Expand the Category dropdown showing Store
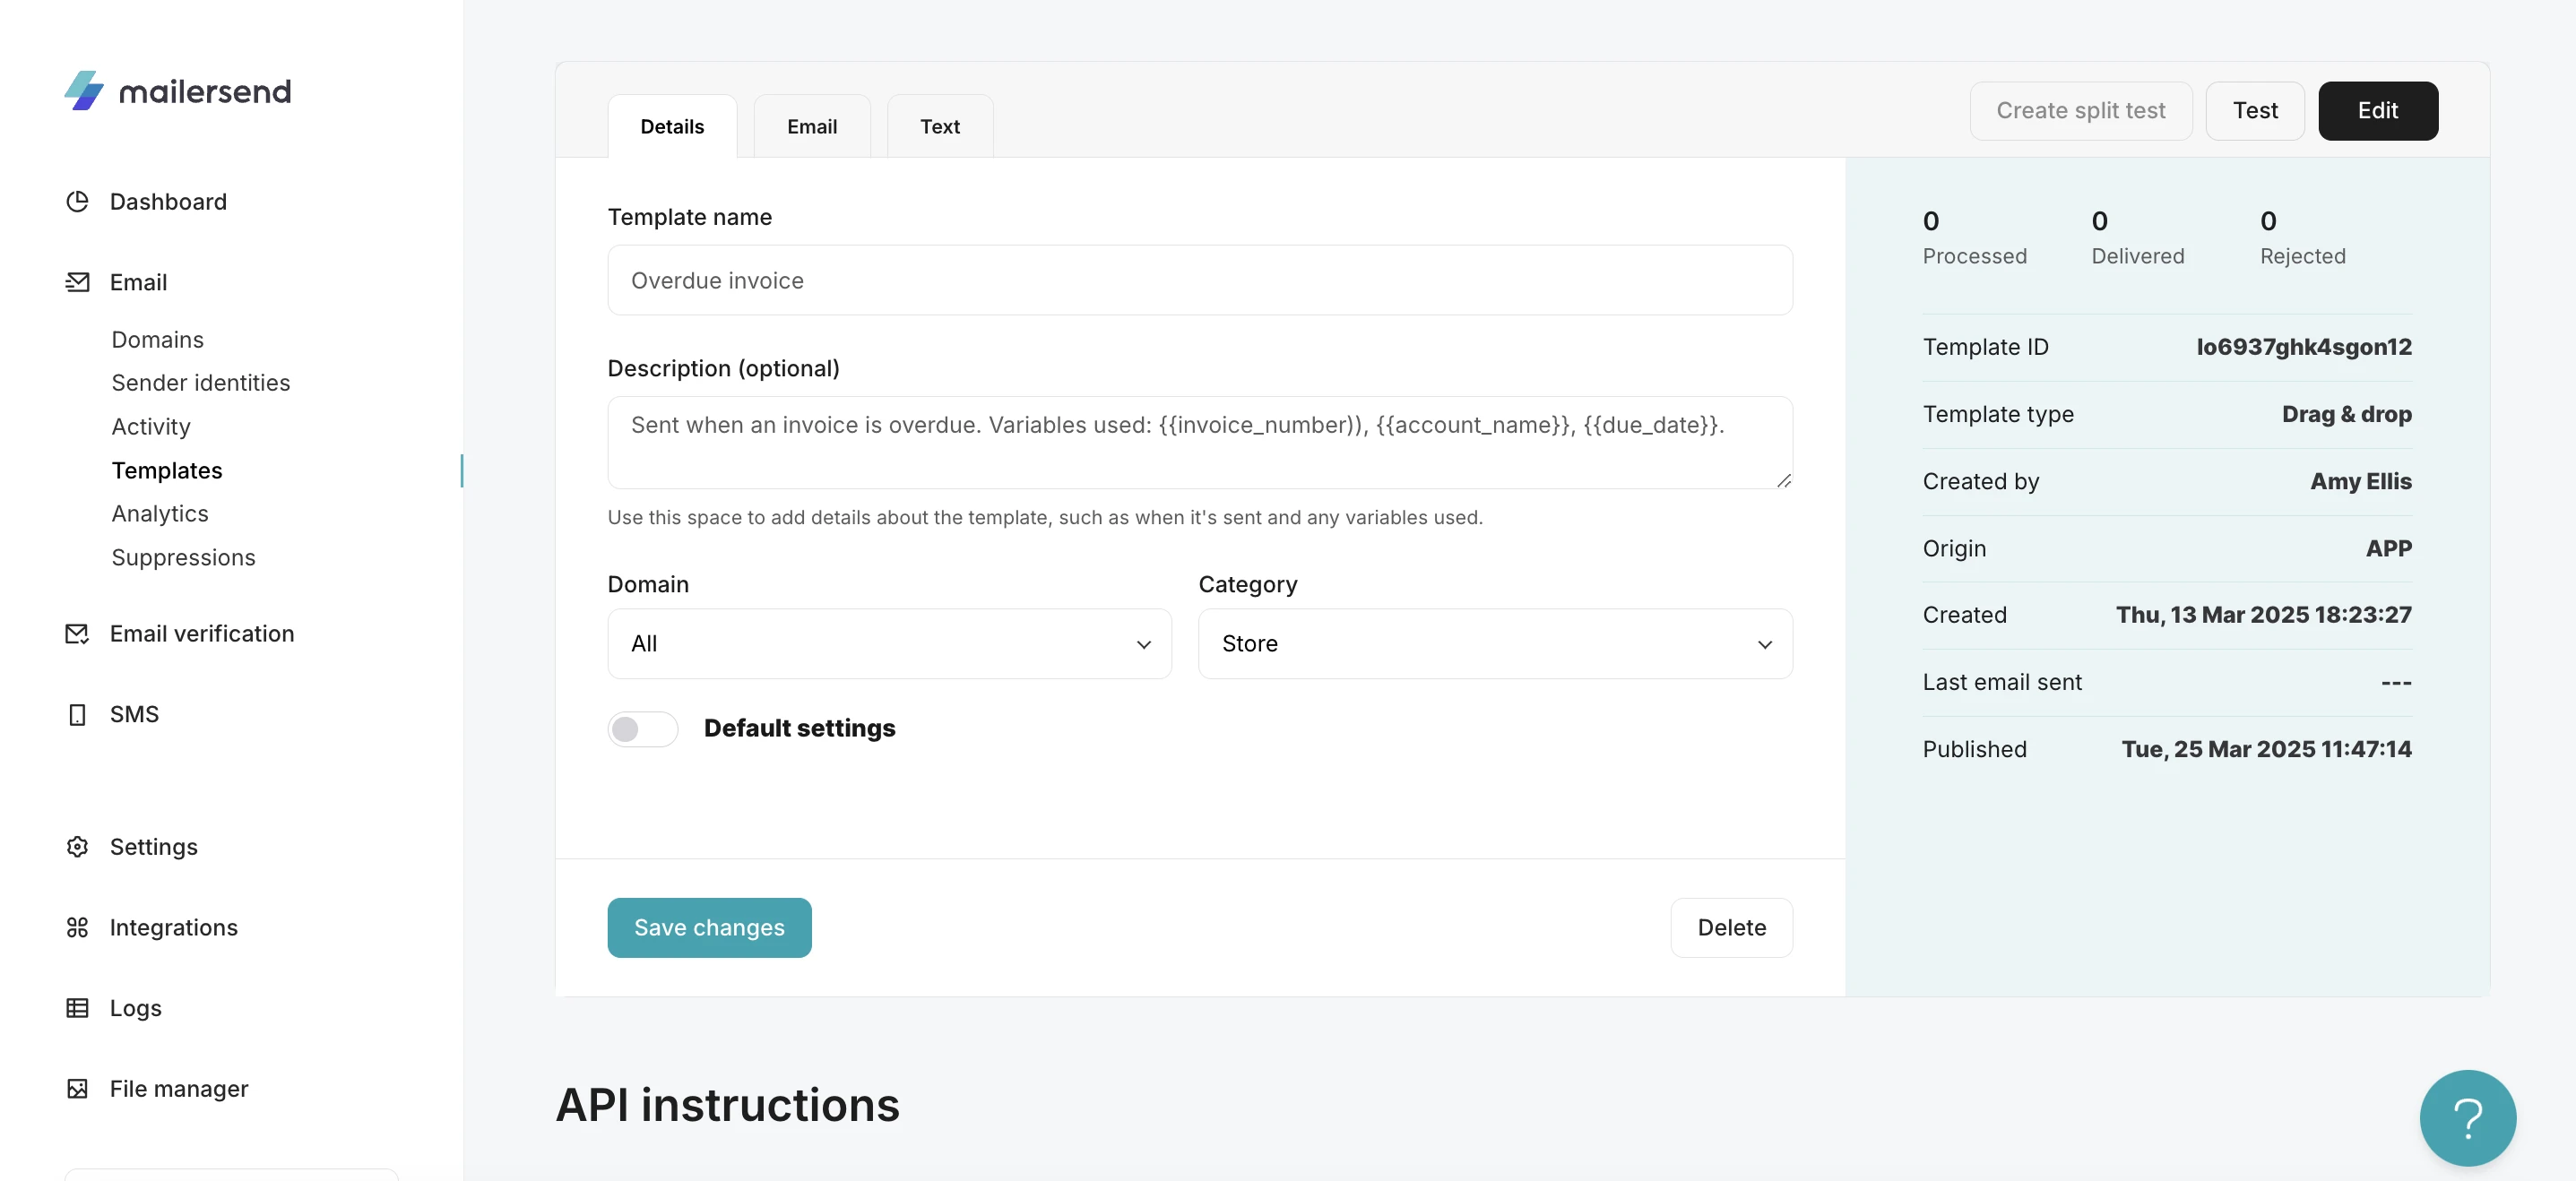 [x=1494, y=644]
